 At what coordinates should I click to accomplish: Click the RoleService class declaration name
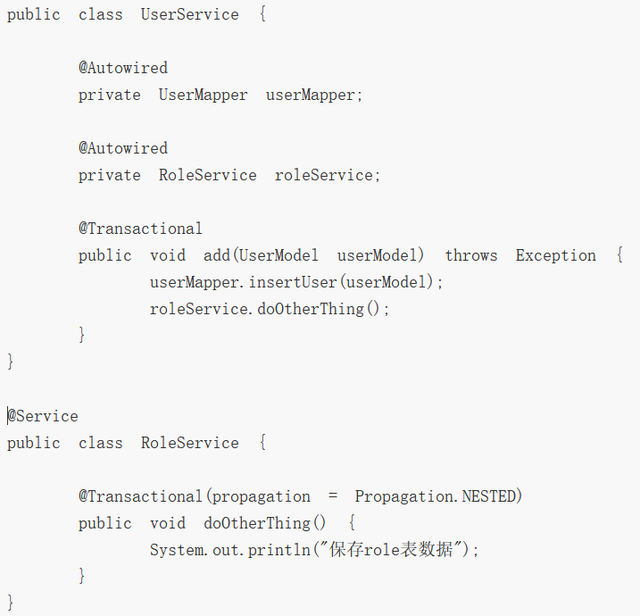click(190, 443)
